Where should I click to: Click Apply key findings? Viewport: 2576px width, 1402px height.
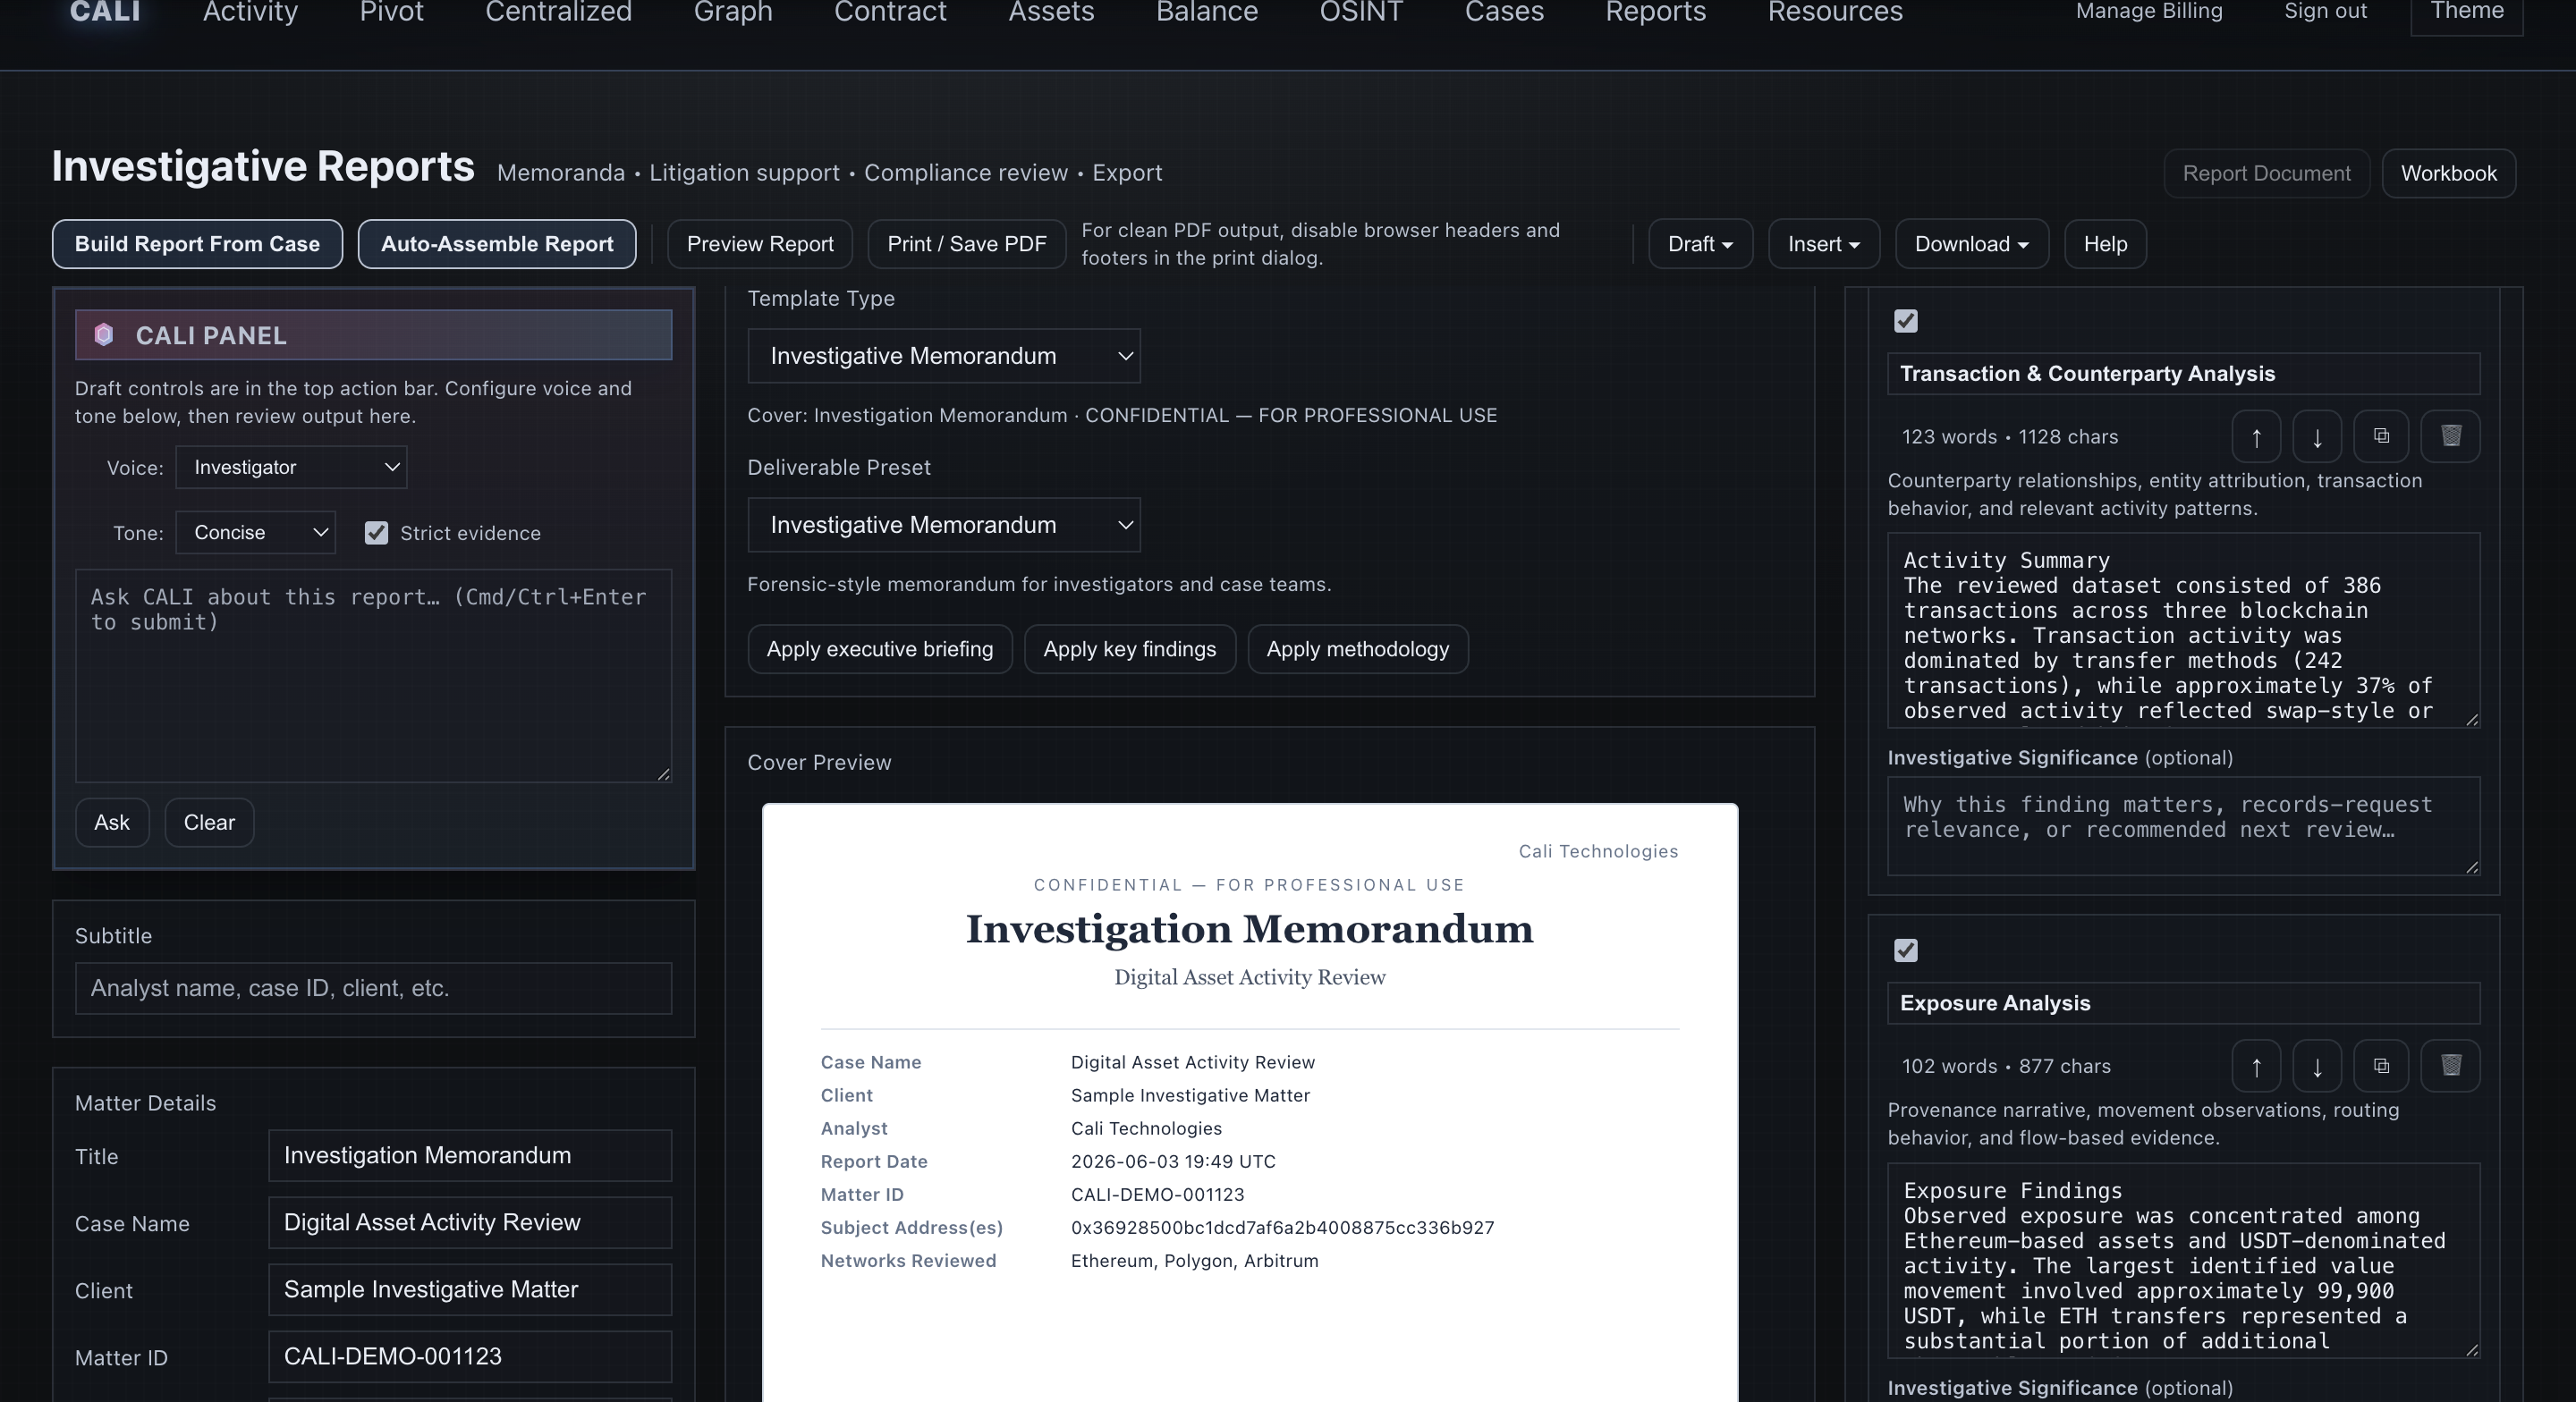tap(1130, 649)
